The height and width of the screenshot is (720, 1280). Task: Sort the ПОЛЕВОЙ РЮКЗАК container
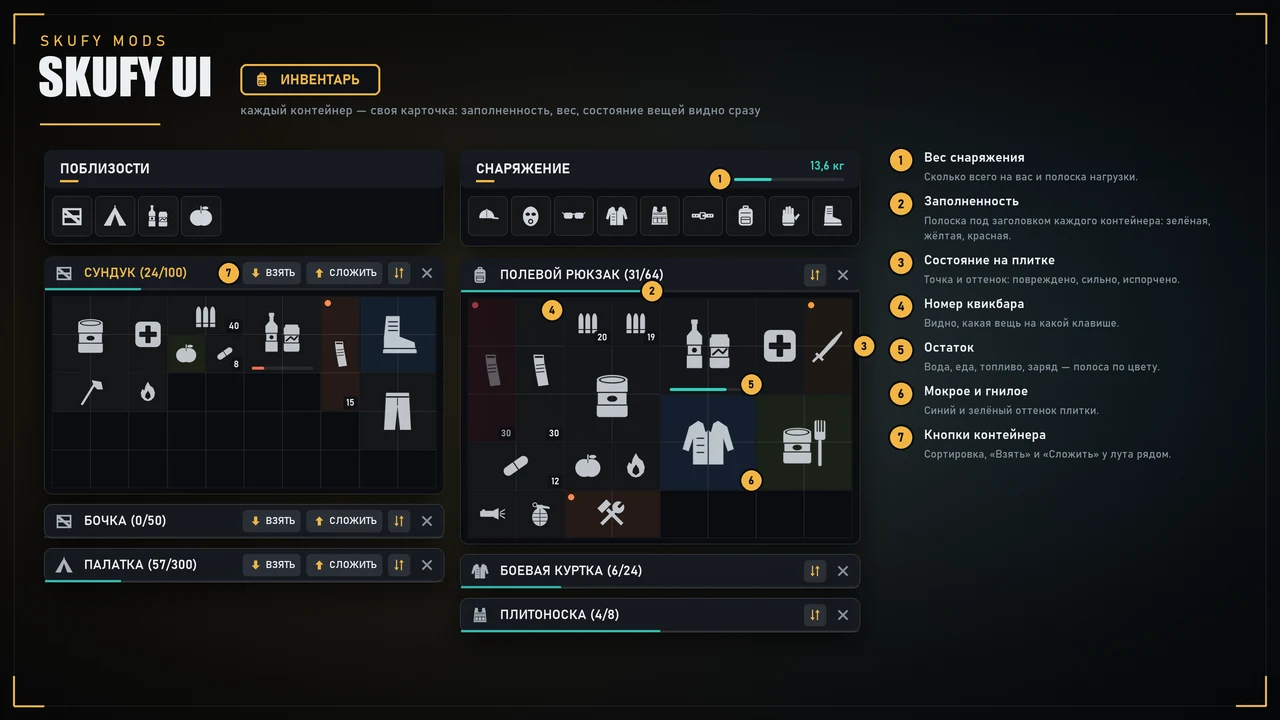[815, 275]
